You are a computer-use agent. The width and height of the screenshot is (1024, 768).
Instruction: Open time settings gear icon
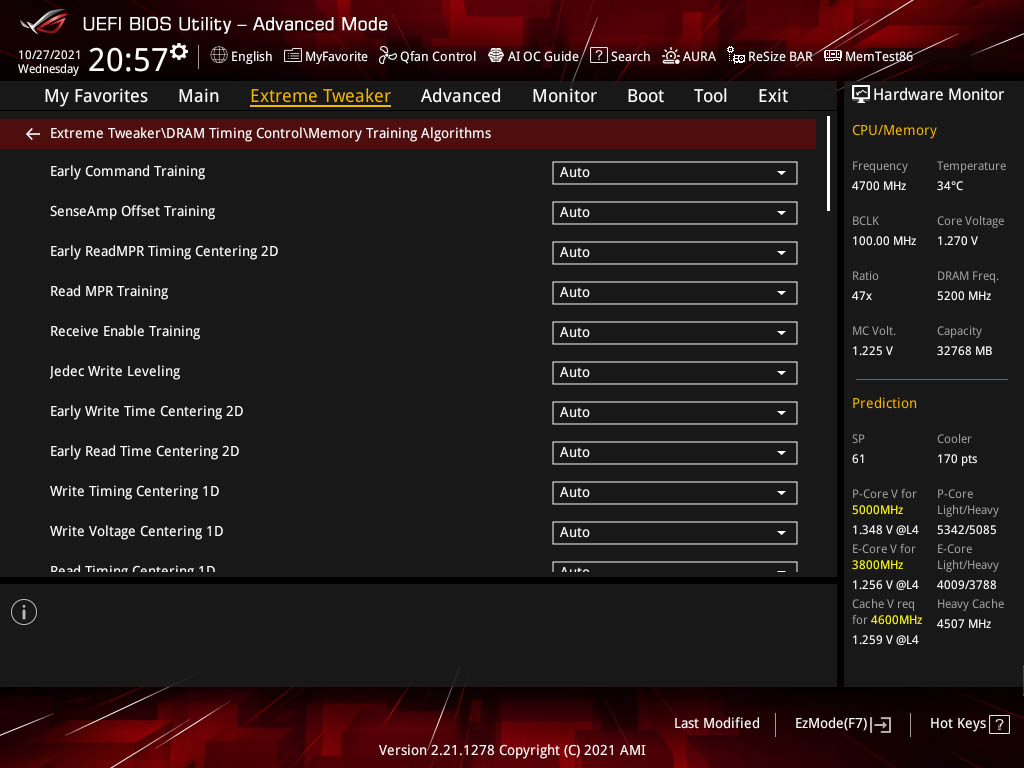(179, 51)
